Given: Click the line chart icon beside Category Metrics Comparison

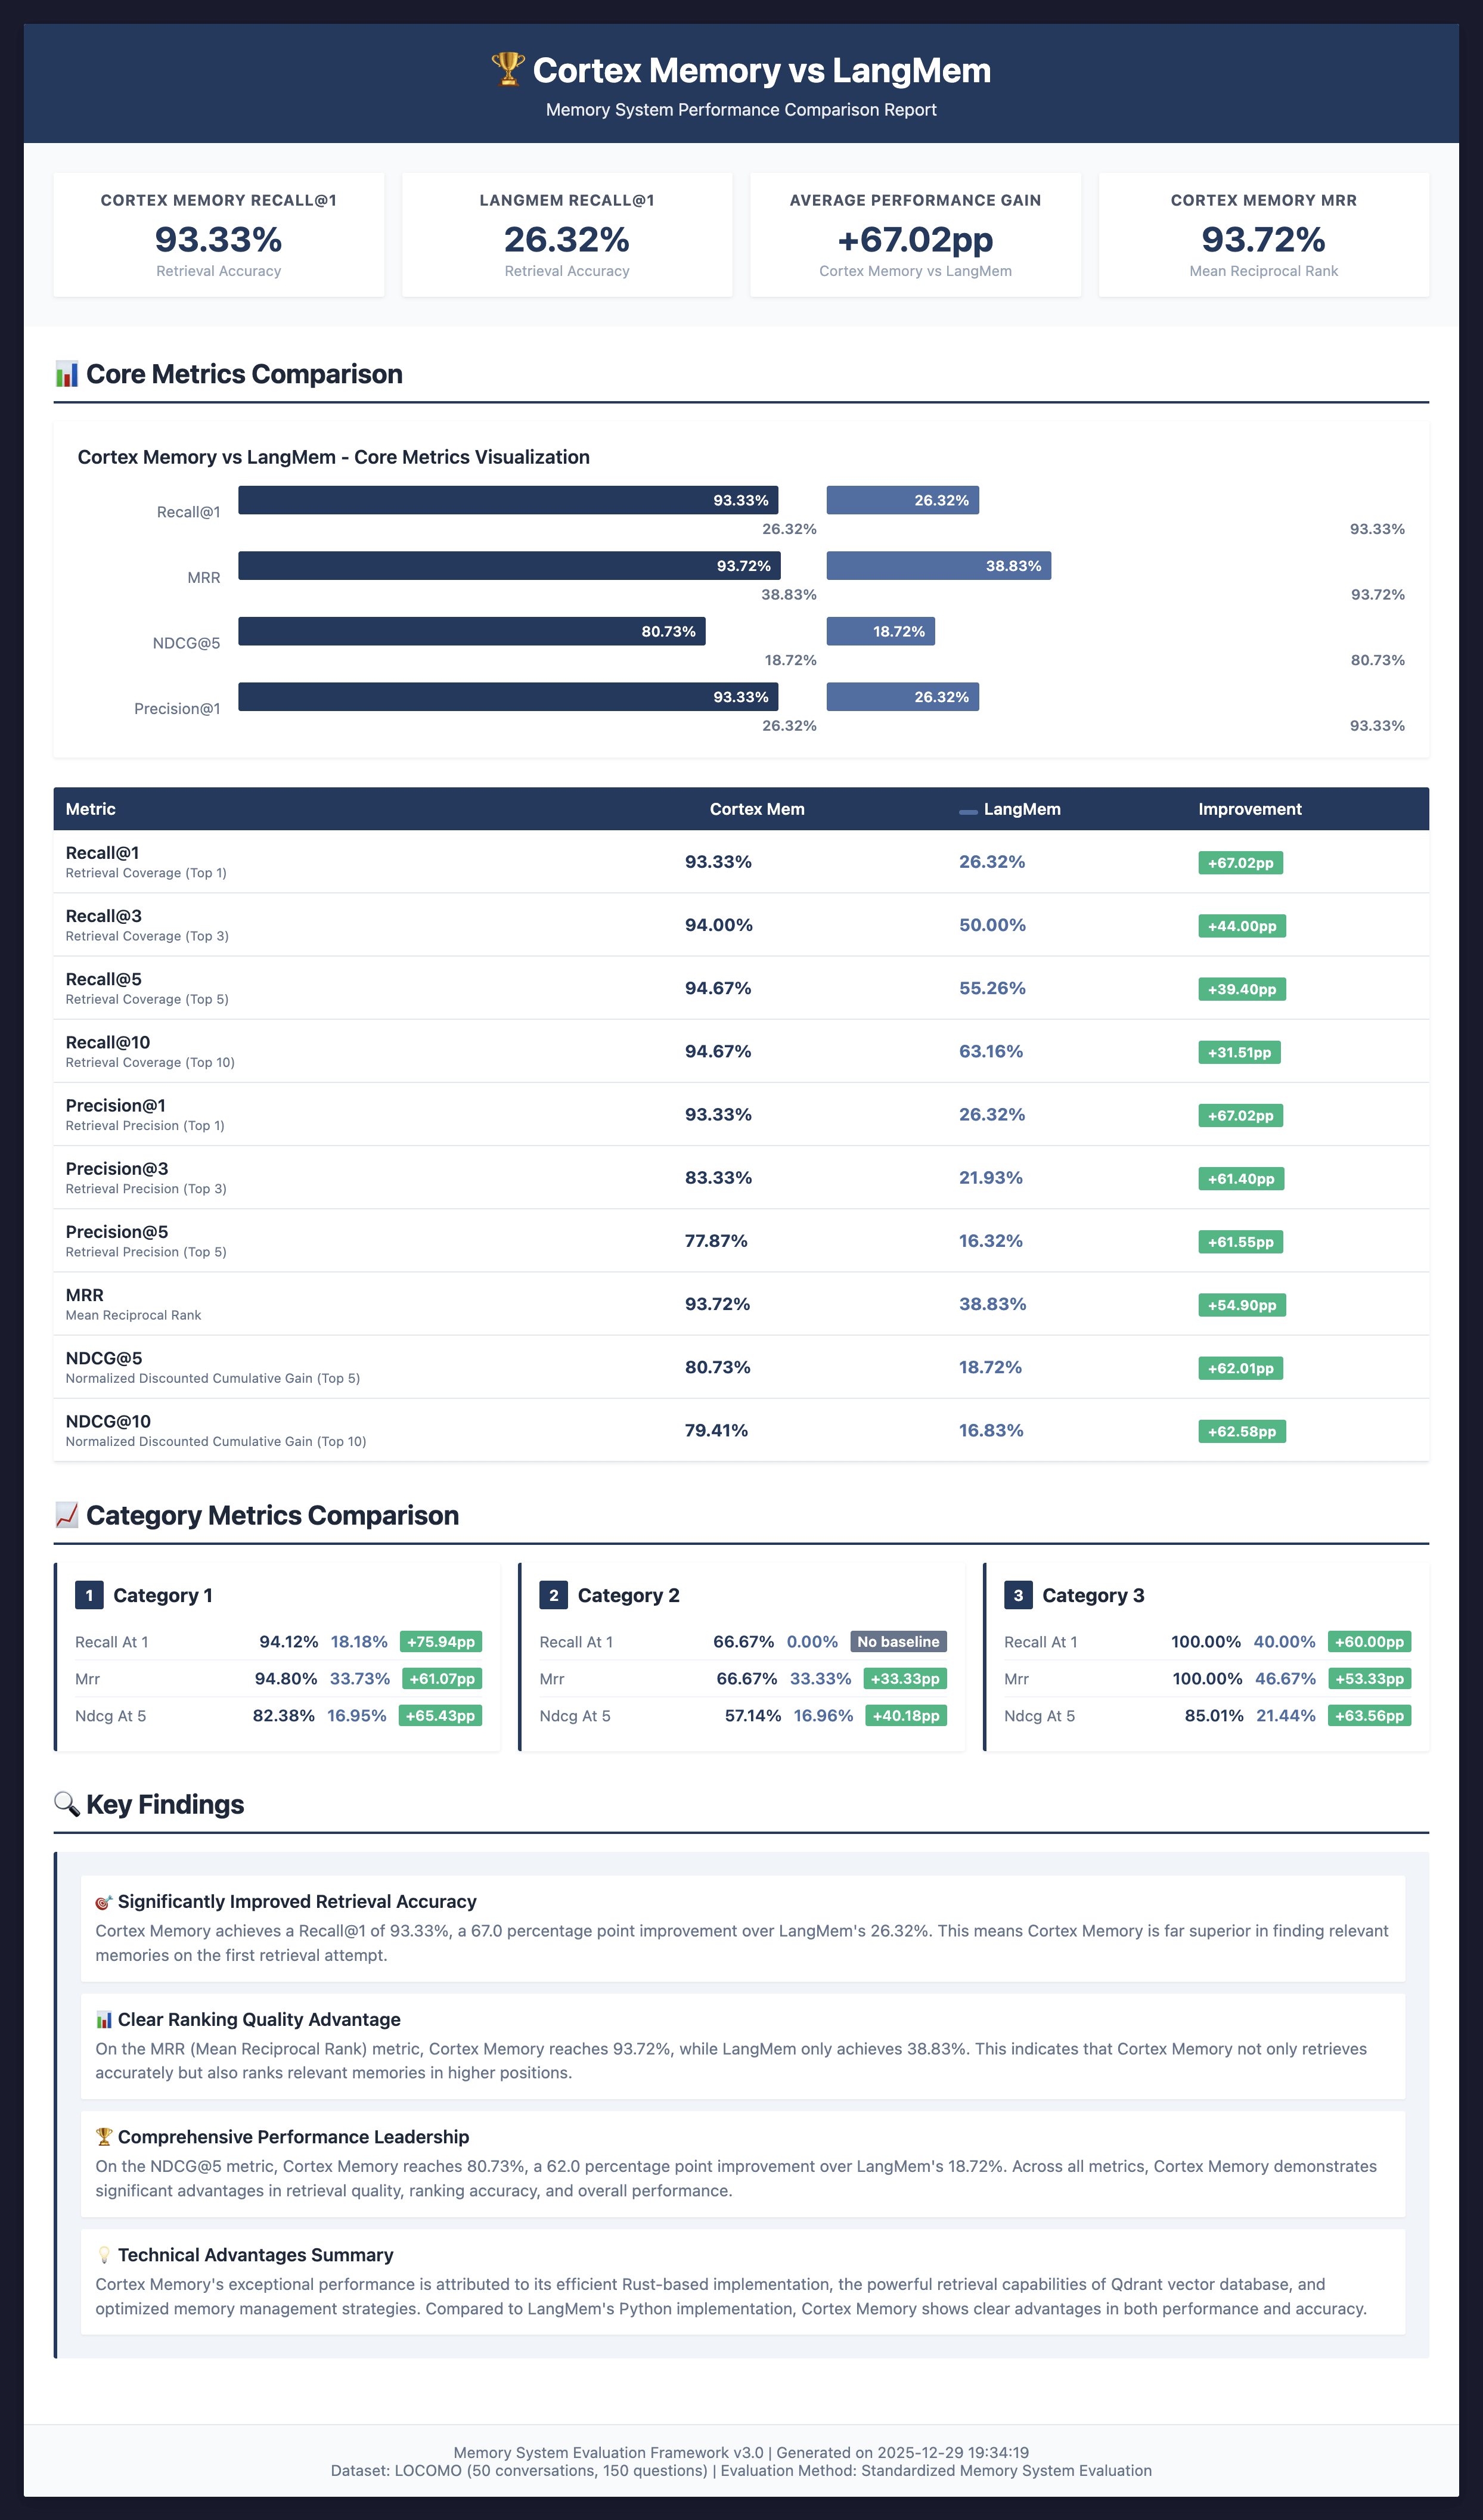Looking at the screenshot, I should [x=66, y=1515].
